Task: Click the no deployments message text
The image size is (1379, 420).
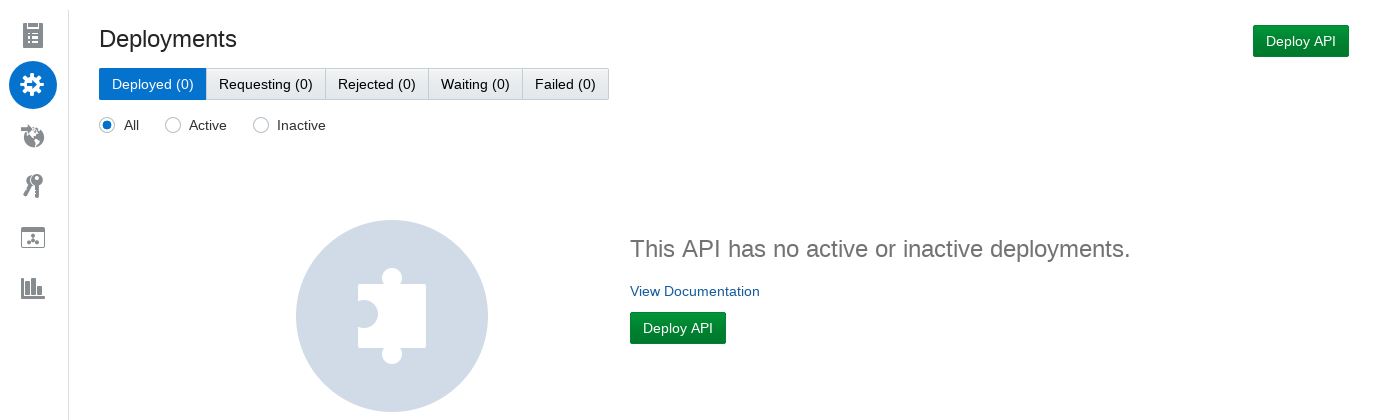Action: (879, 249)
